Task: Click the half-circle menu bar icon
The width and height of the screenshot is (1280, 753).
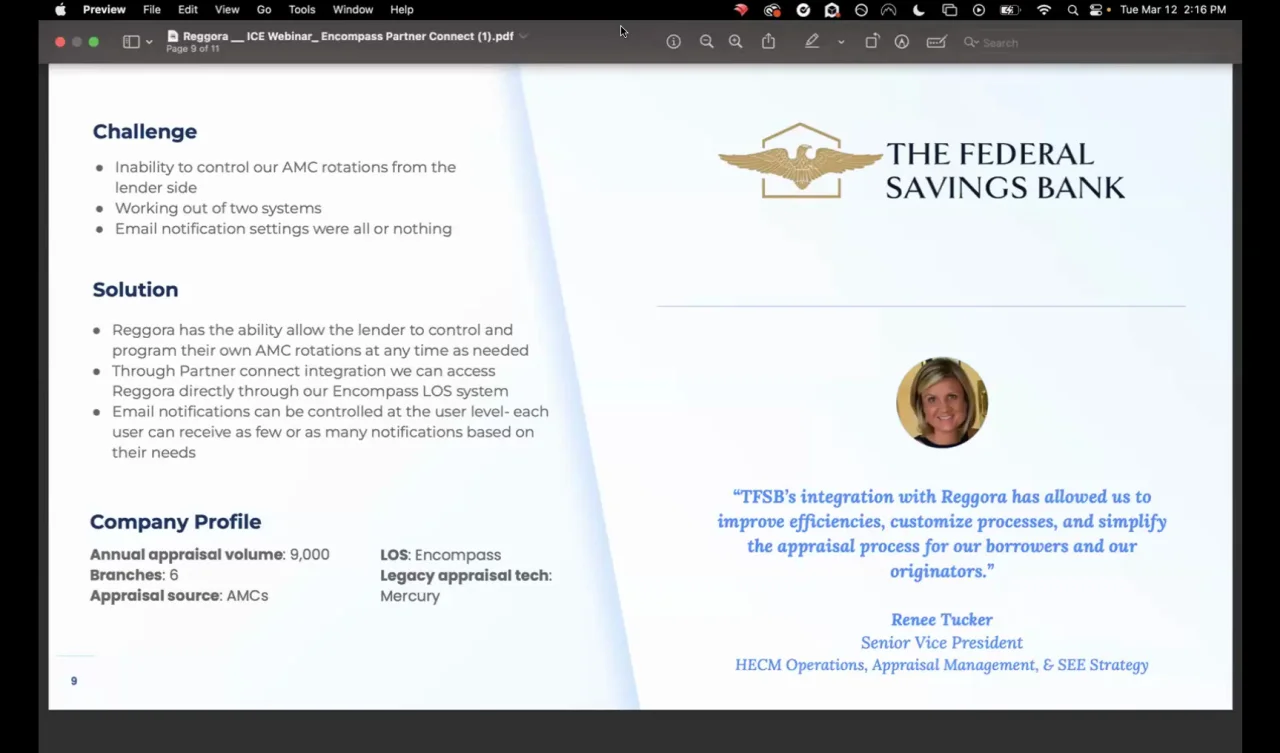Action: [861, 10]
